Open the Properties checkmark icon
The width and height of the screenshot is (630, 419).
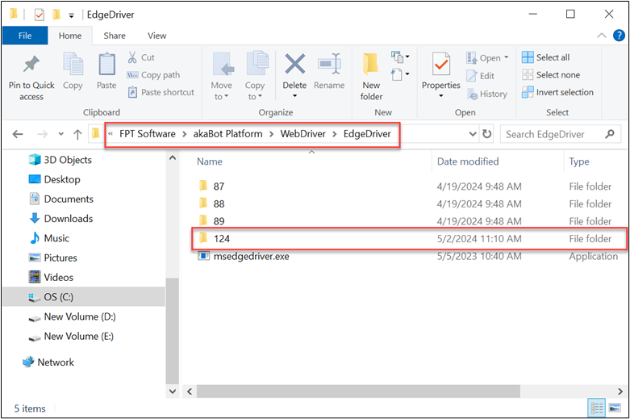(441, 64)
